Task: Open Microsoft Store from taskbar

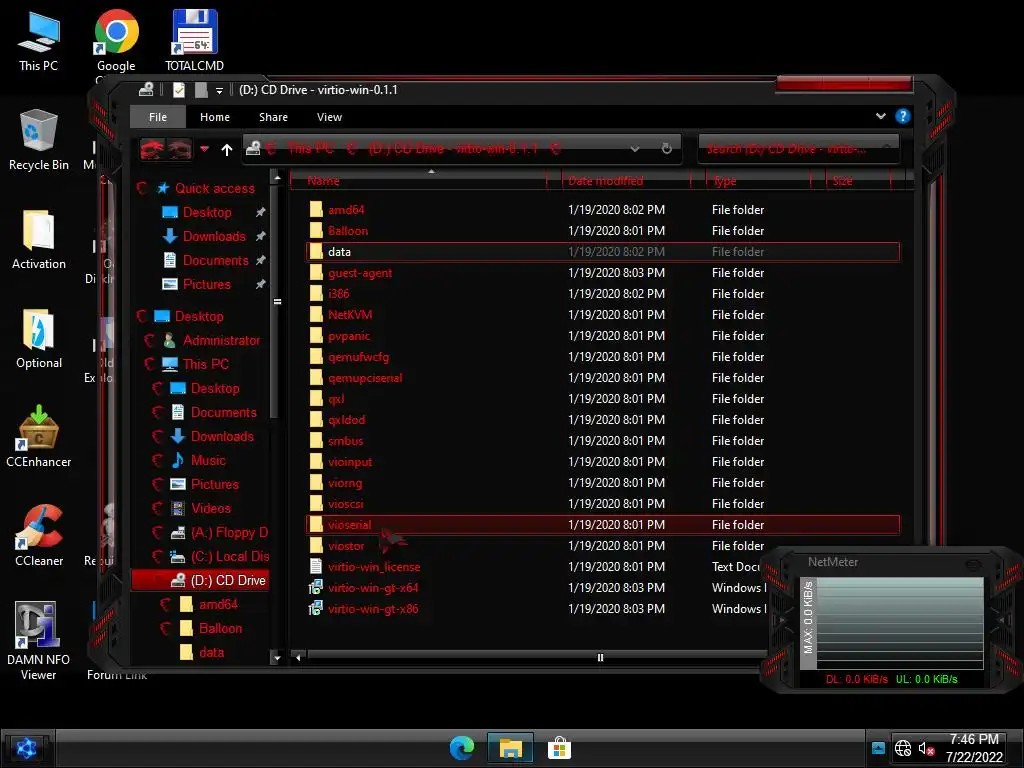Action: tap(559, 748)
